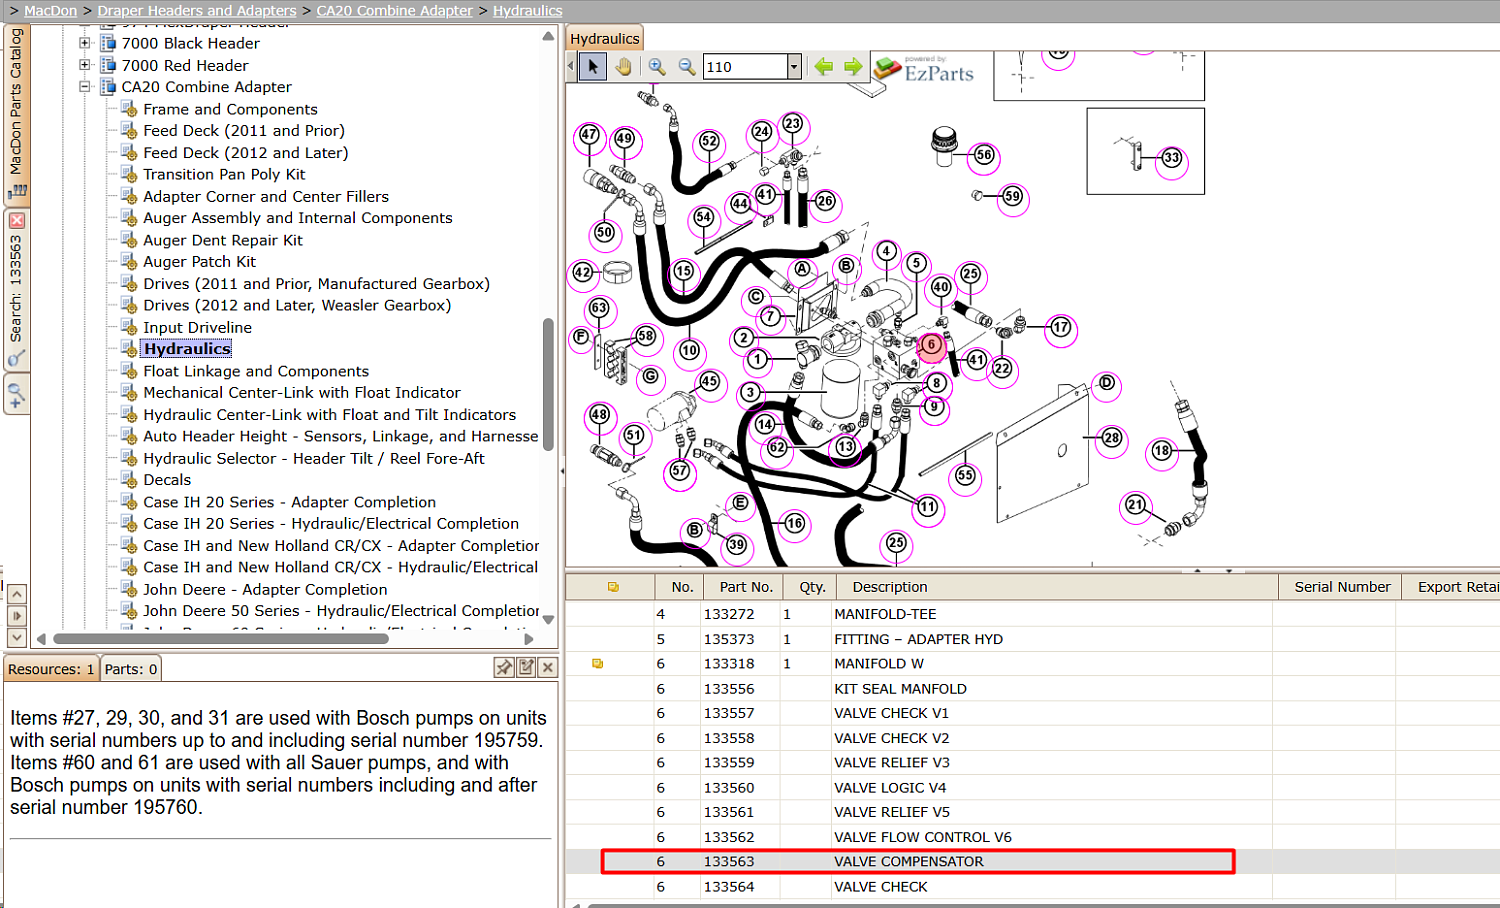1500x908 pixels.
Task: Select callout 18 on the diagram
Action: pyautogui.click(x=1161, y=451)
